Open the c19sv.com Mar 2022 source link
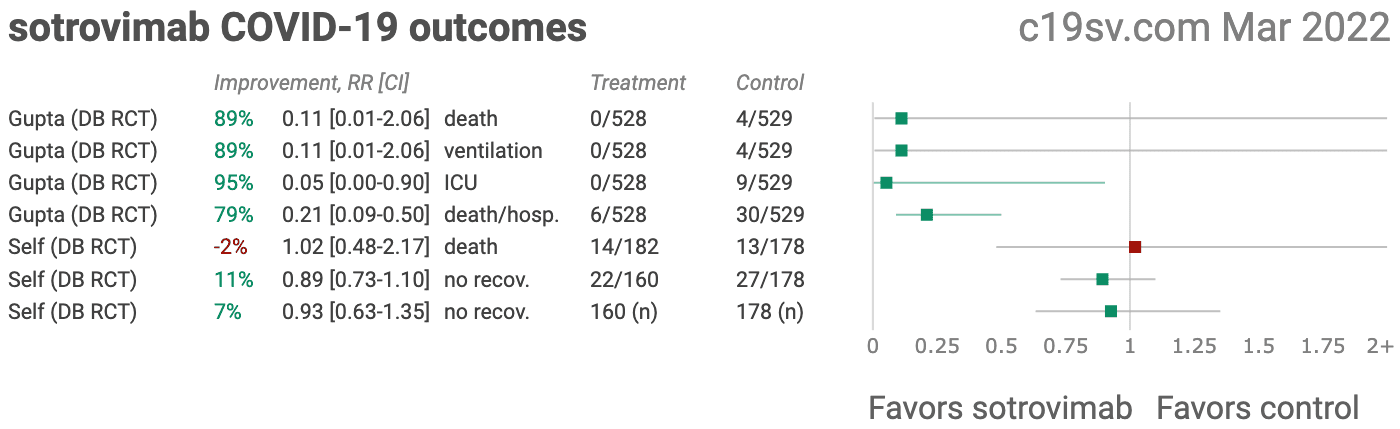This screenshot has width=1400, height=429. [x=1204, y=28]
